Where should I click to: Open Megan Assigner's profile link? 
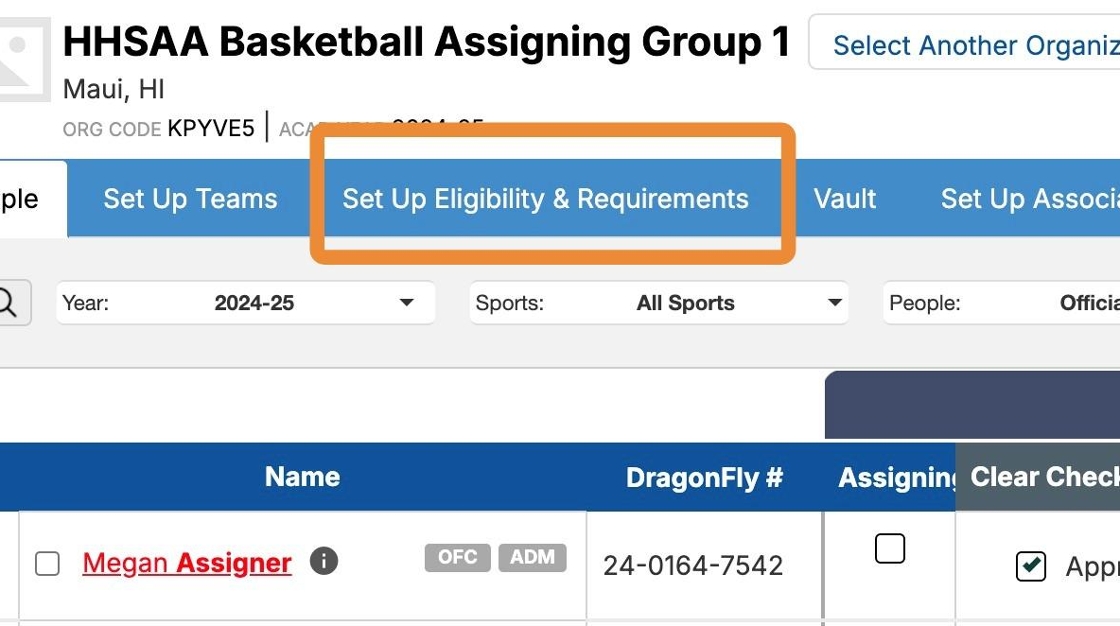click(x=187, y=564)
